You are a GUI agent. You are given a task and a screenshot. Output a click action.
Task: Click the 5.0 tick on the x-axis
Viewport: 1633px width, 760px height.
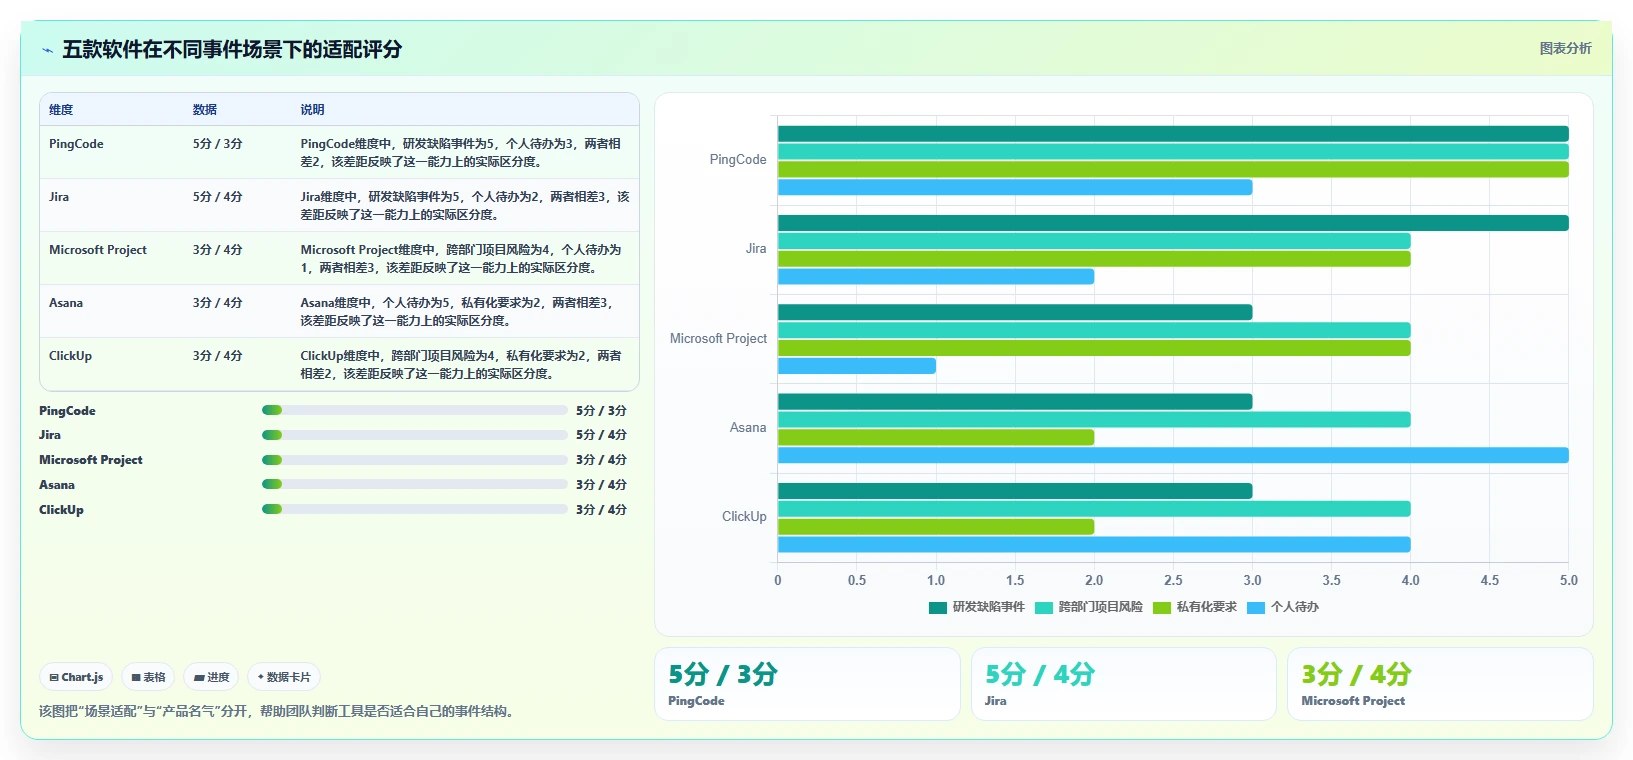point(1568,580)
